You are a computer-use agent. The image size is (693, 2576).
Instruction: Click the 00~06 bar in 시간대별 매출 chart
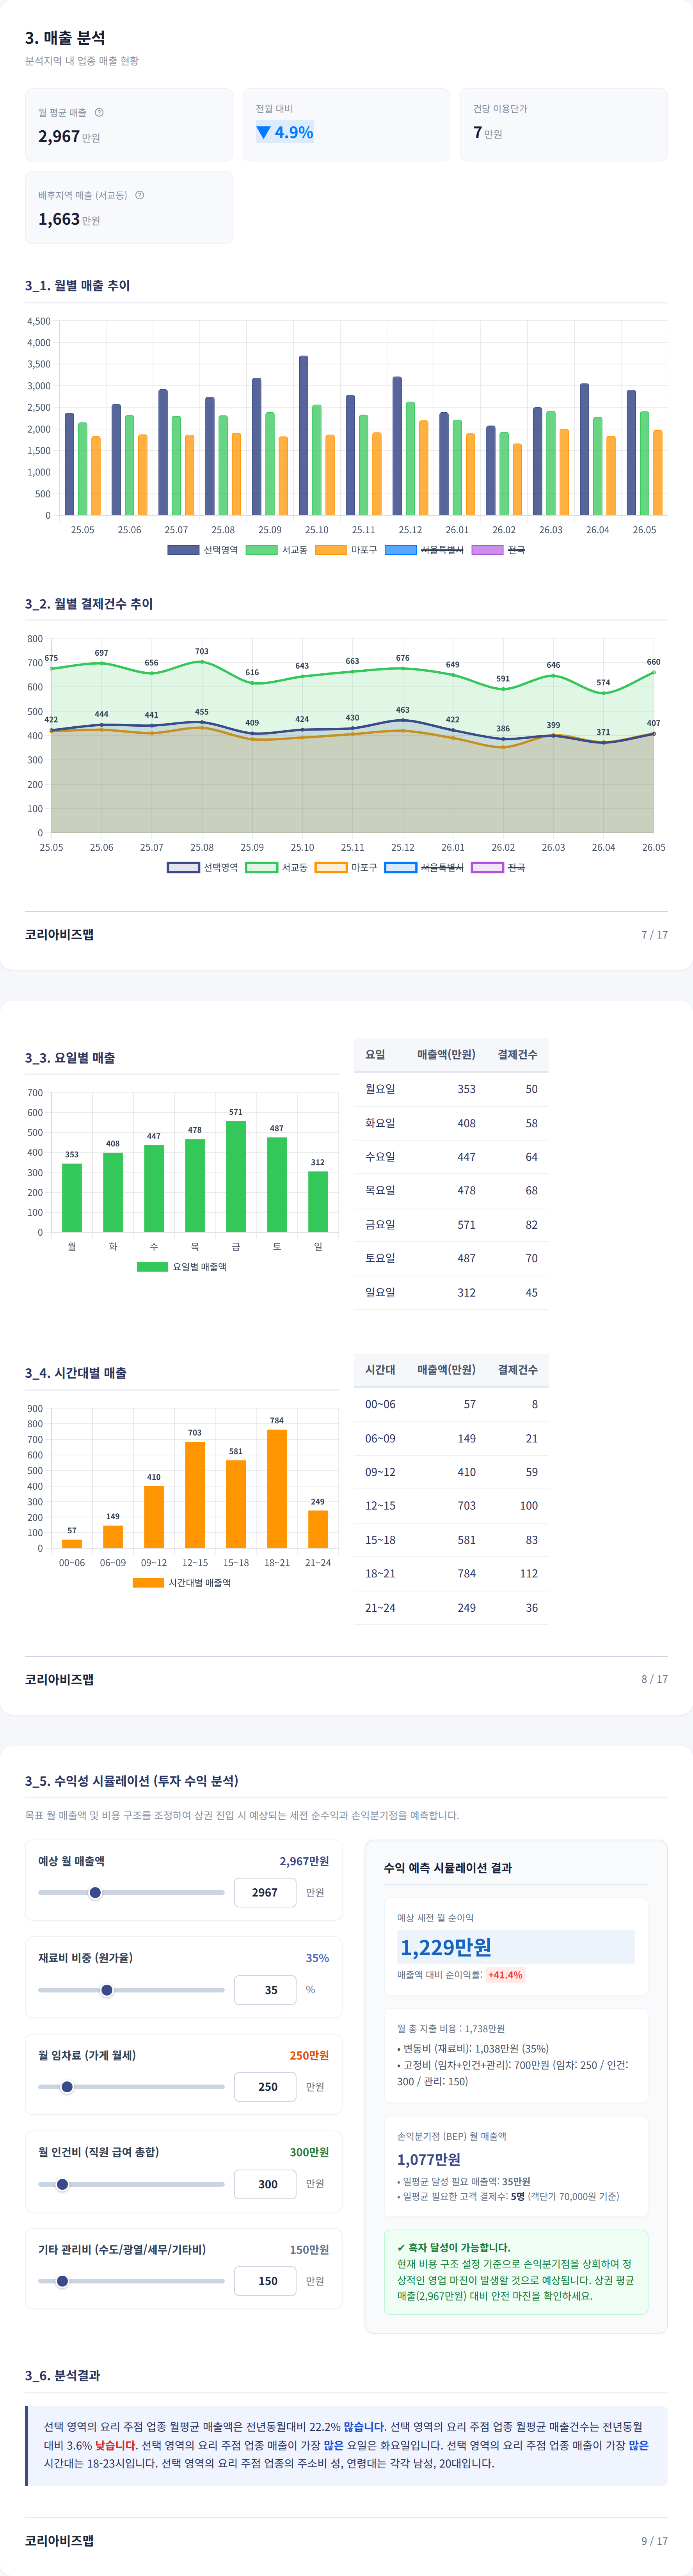(72, 1544)
